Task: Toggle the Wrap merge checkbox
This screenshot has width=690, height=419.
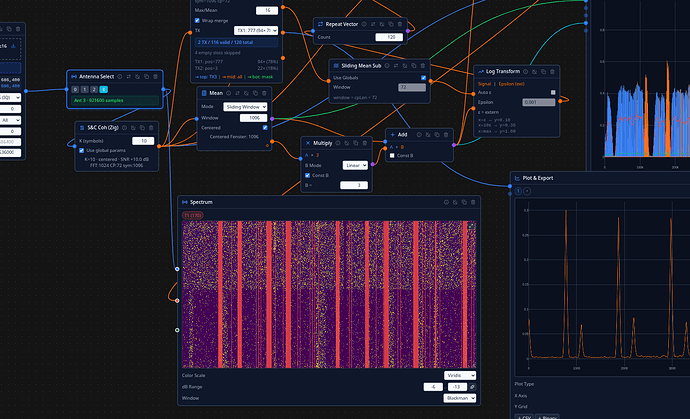Action: [x=198, y=19]
